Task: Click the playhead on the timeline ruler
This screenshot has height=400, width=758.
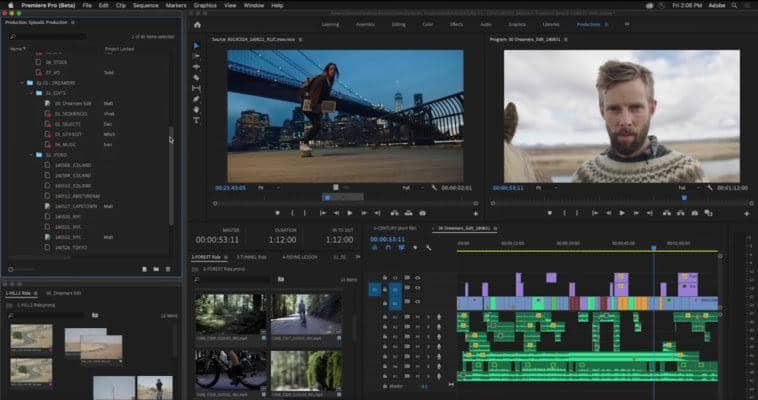Action: tap(654, 248)
